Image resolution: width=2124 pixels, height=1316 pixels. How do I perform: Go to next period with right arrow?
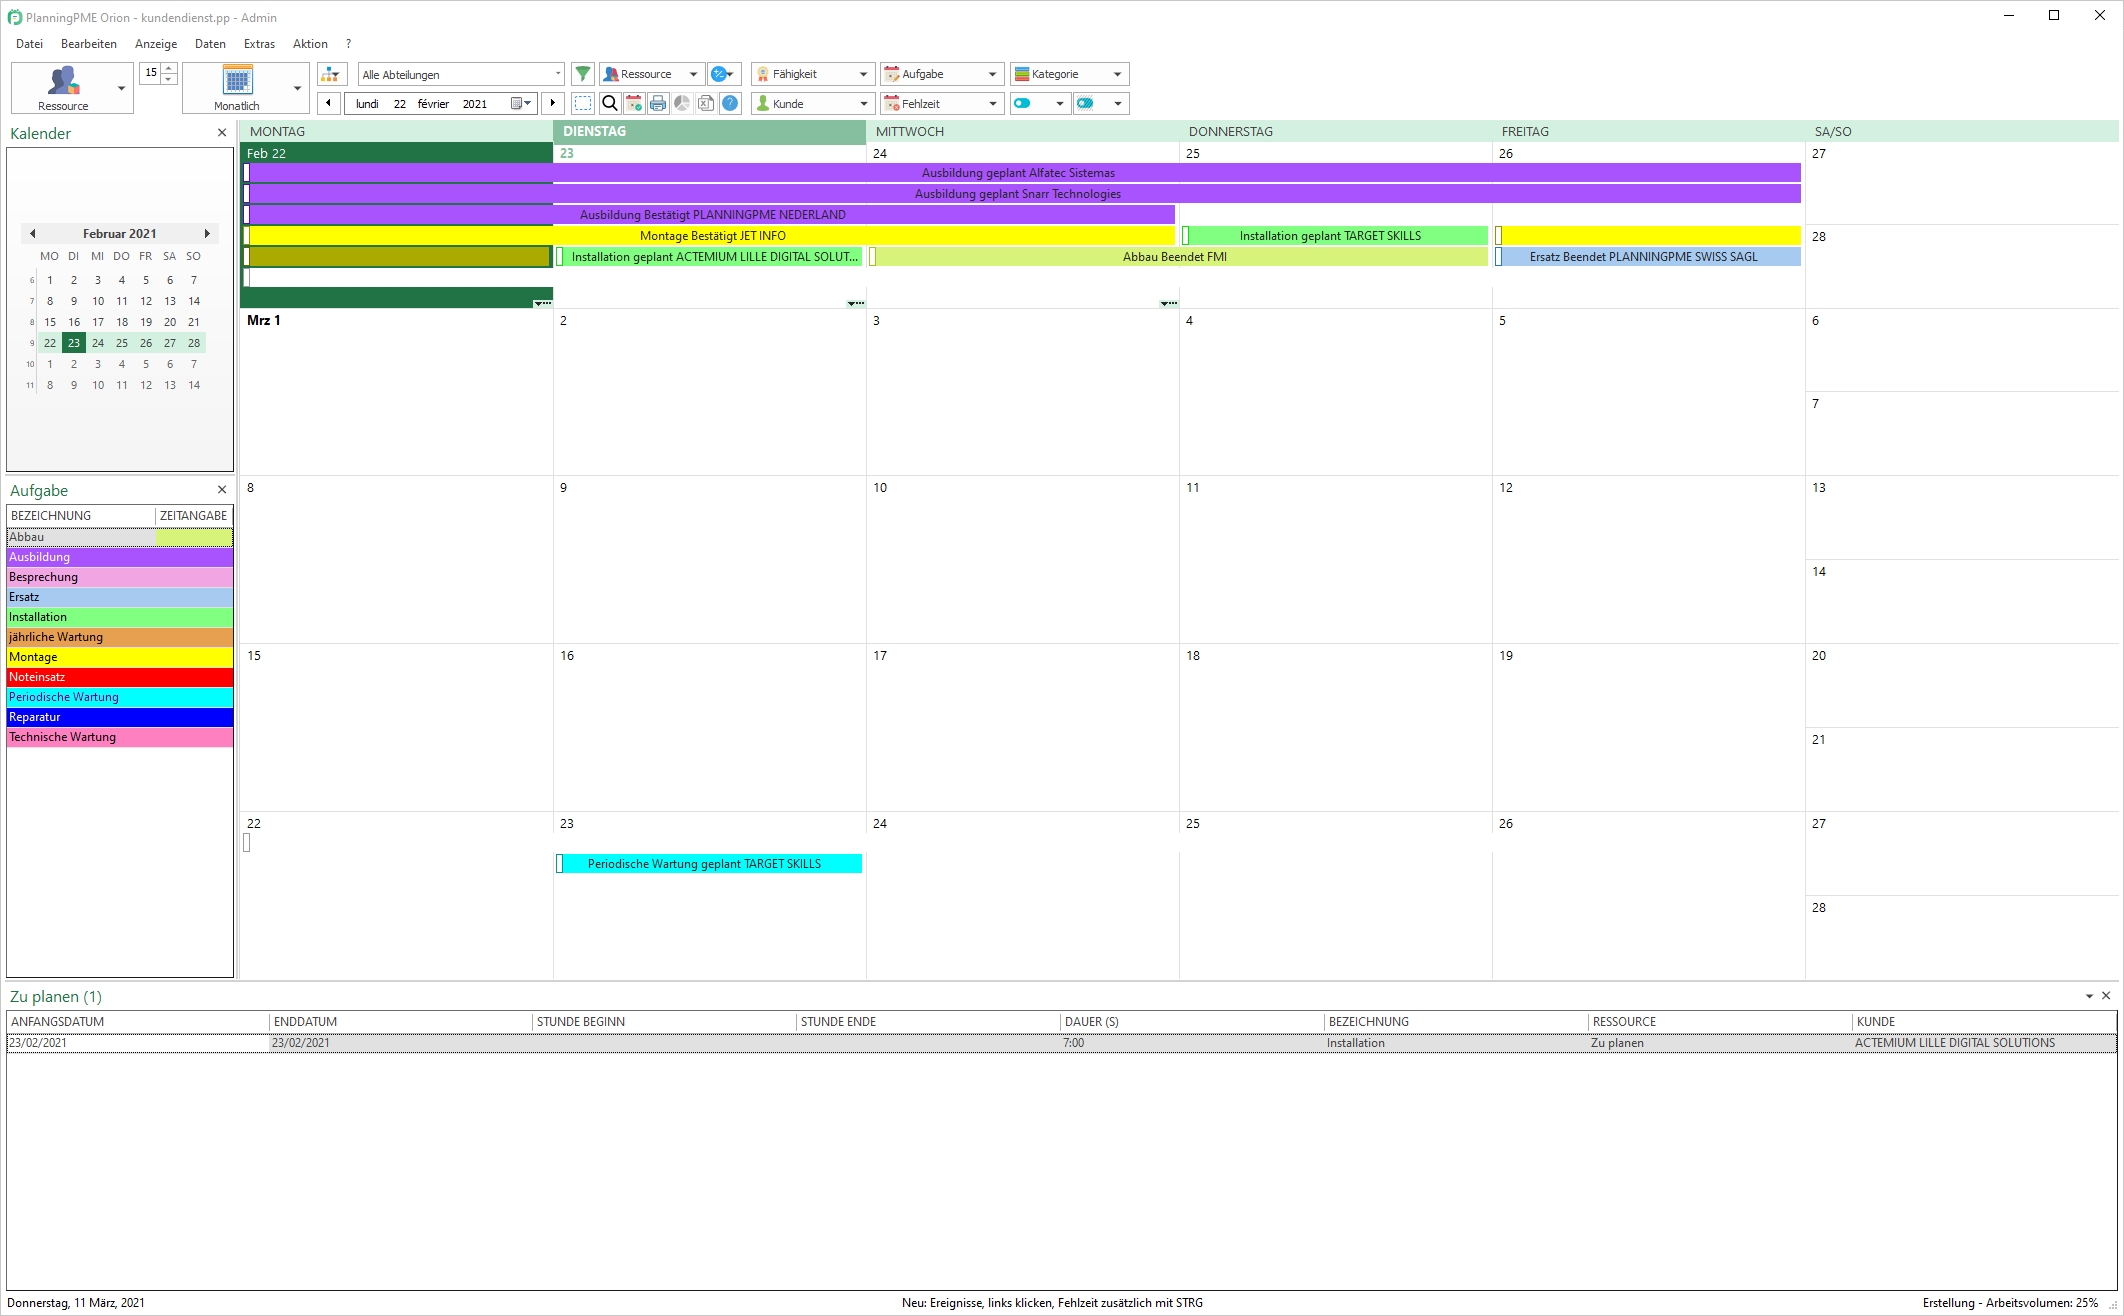coord(553,103)
